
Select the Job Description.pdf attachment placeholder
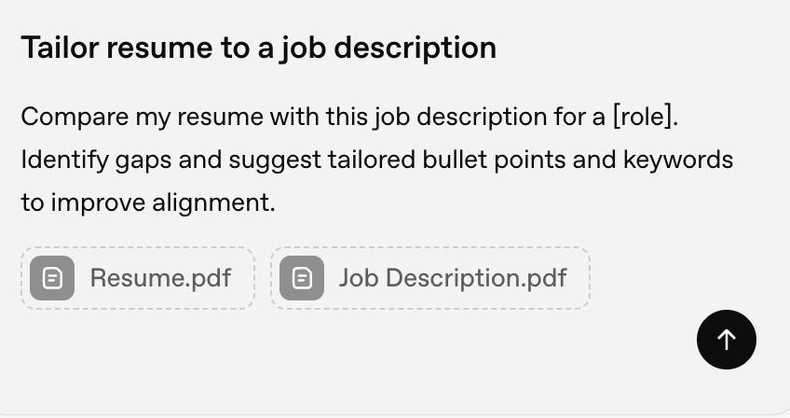tap(430, 278)
